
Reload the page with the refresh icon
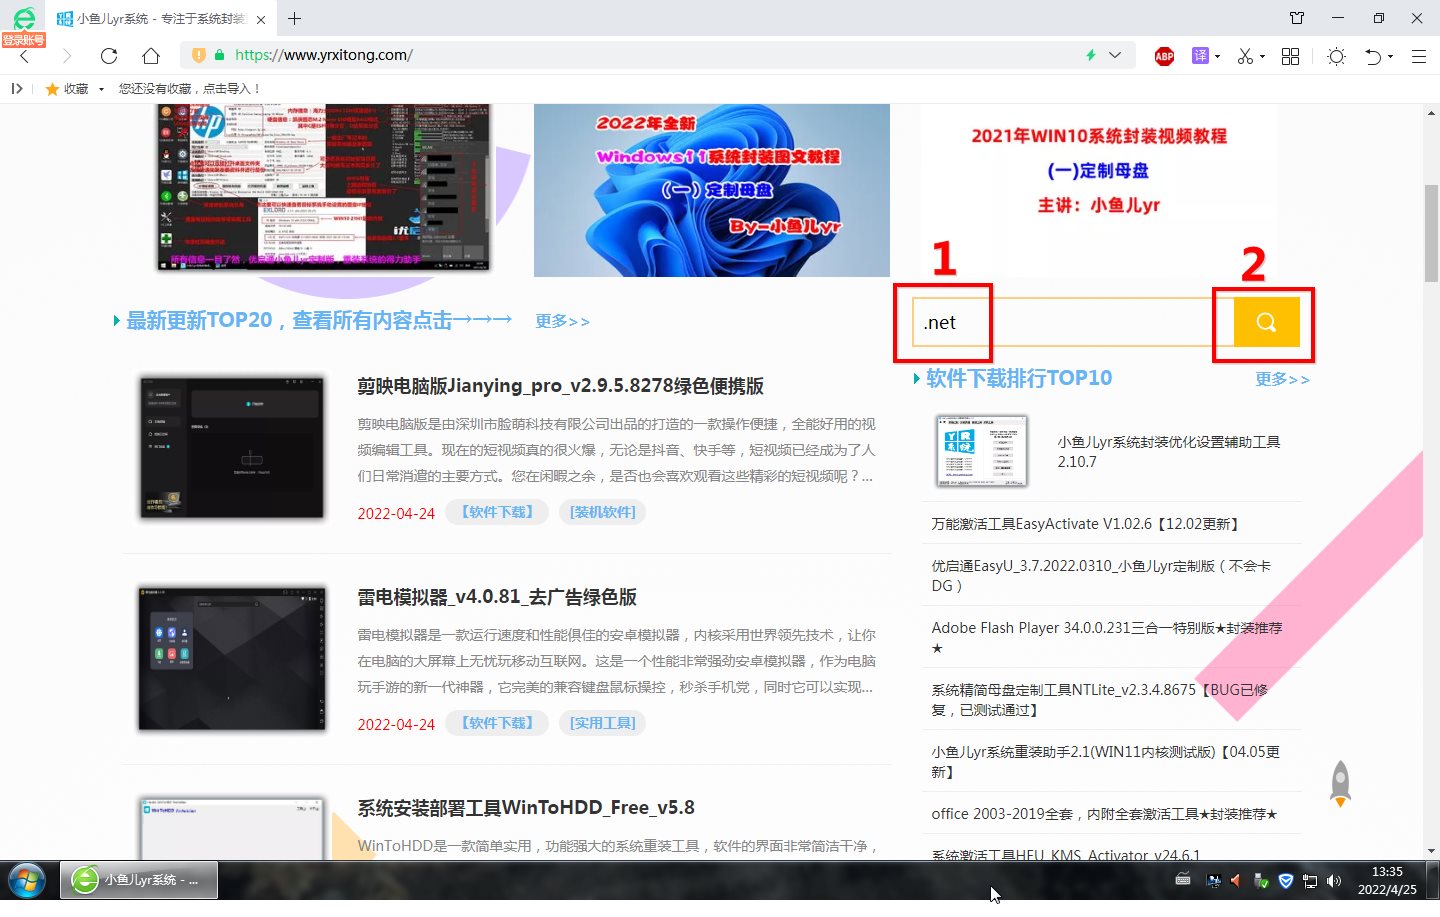point(109,56)
